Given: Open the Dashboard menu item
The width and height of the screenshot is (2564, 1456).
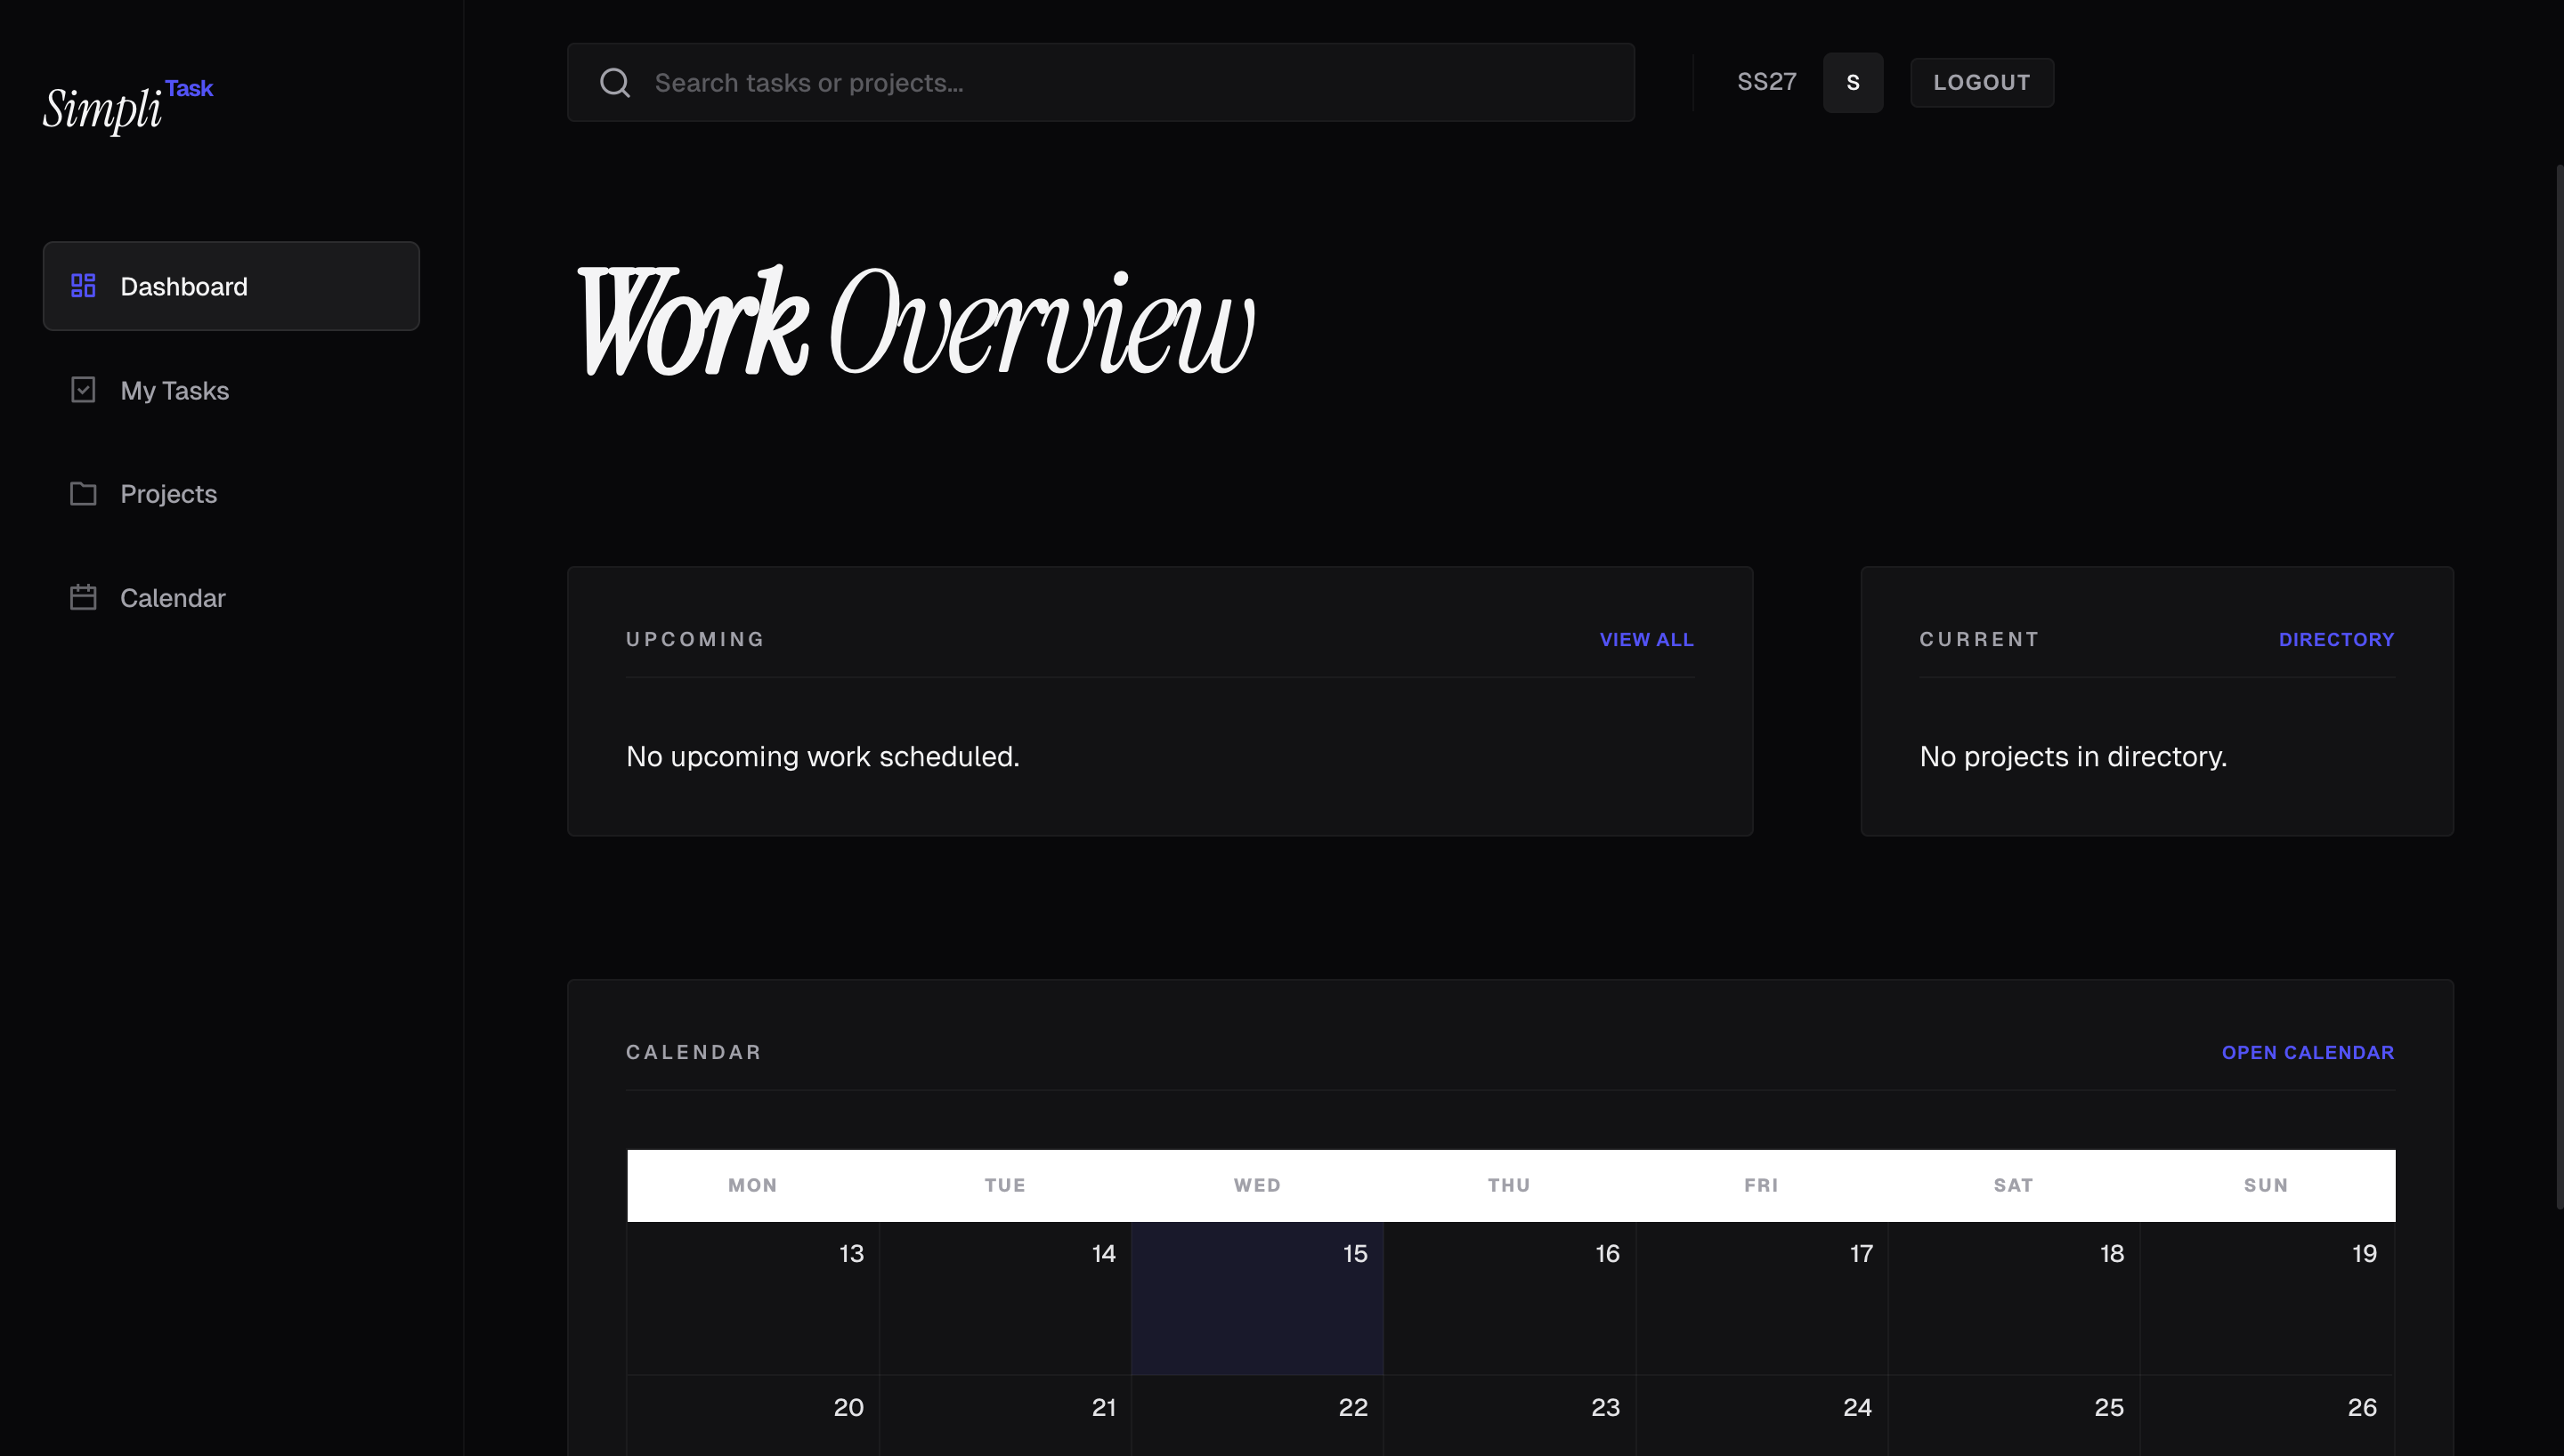Looking at the screenshot, I should tap(231, 286).
